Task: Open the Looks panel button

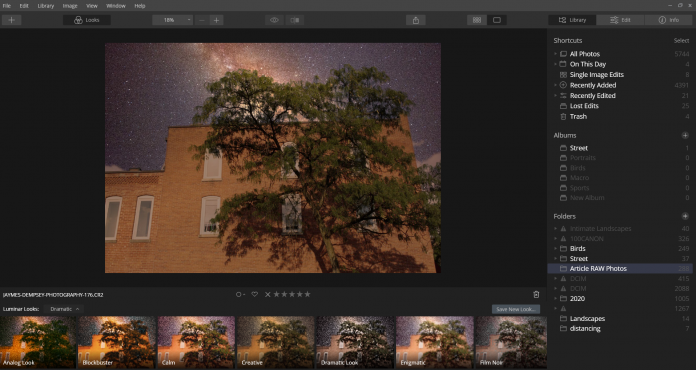Action: [87, 20]
